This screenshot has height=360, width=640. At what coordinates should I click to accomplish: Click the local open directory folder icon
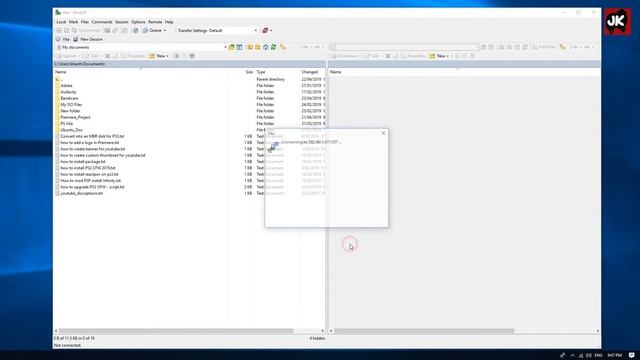[x=231, y=47]
